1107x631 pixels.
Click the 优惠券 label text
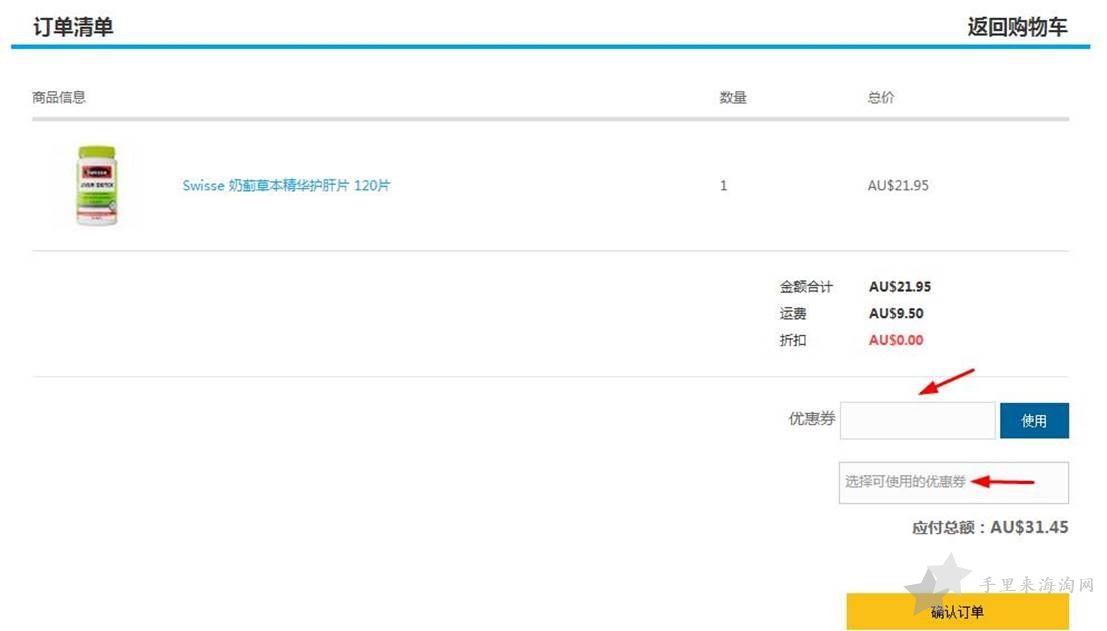pos(812,419)
